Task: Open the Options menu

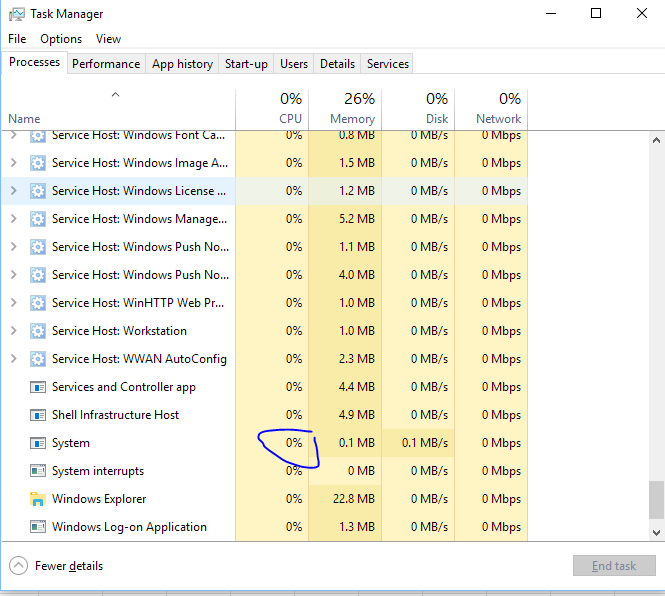Action: point(61,39)
